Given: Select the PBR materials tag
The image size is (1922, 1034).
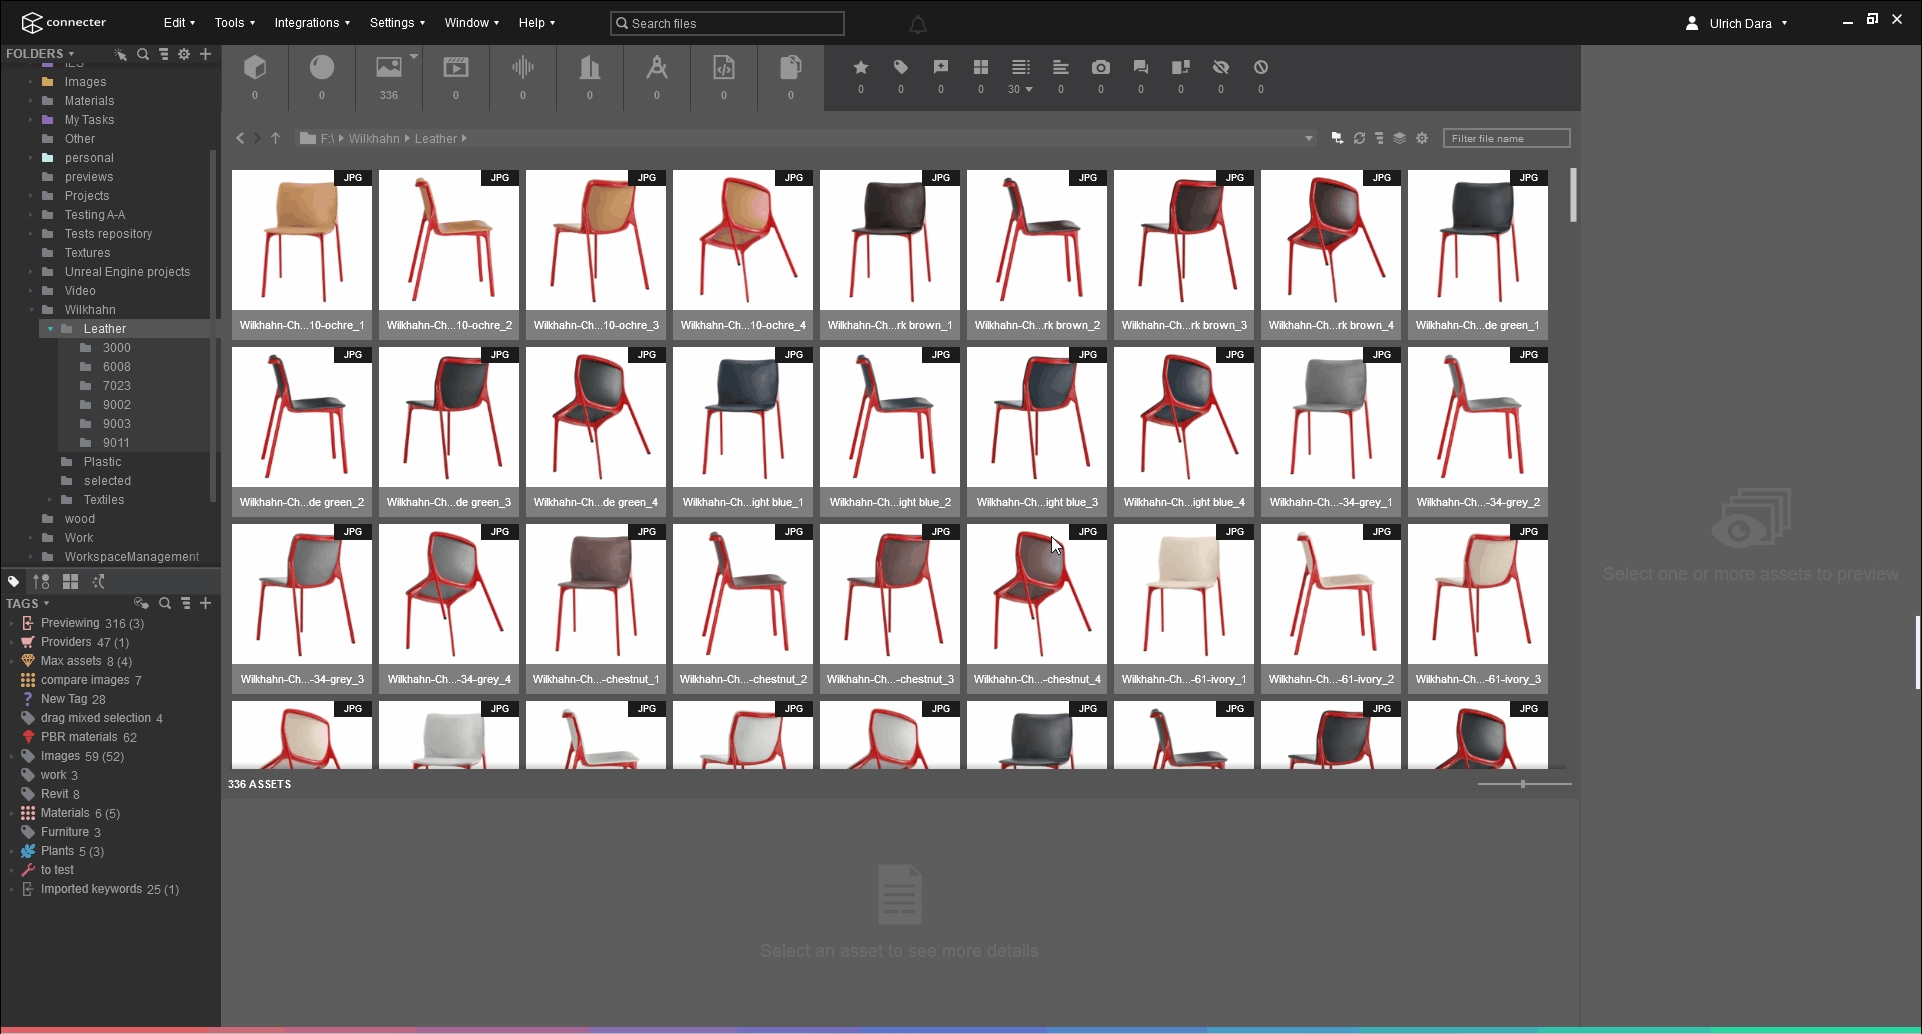Looking at the screenshot, I should [79, 737].
